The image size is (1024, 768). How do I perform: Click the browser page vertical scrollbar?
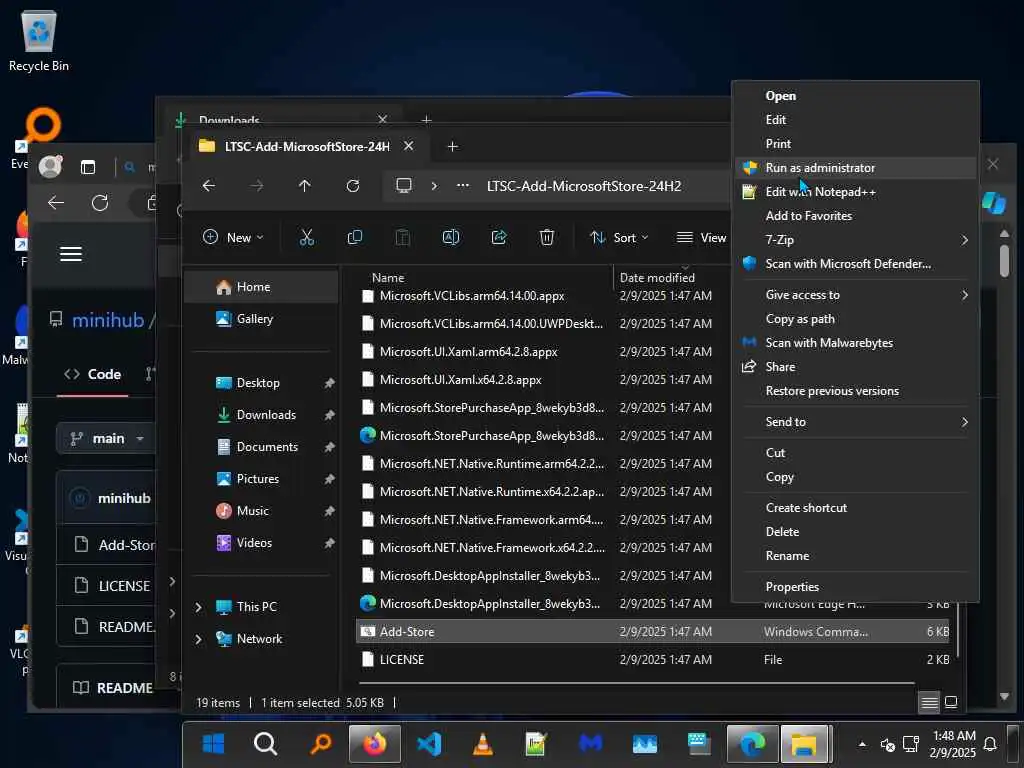point(1004,261)
